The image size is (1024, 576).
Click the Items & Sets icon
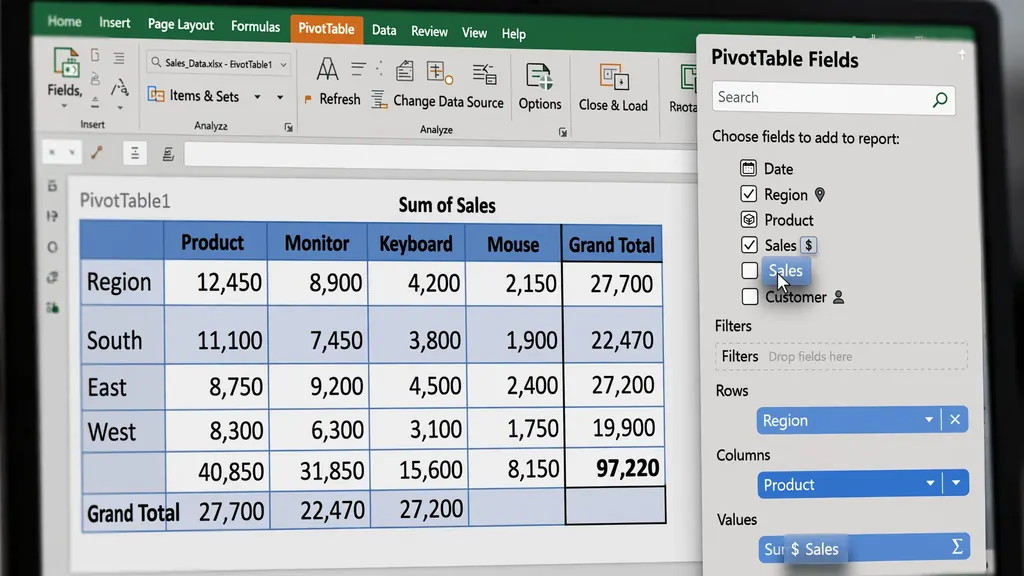click(156, 95)
